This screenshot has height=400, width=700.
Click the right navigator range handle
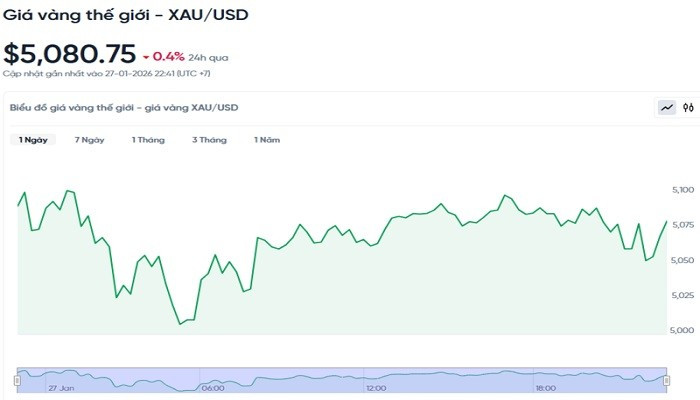point(666,380)
